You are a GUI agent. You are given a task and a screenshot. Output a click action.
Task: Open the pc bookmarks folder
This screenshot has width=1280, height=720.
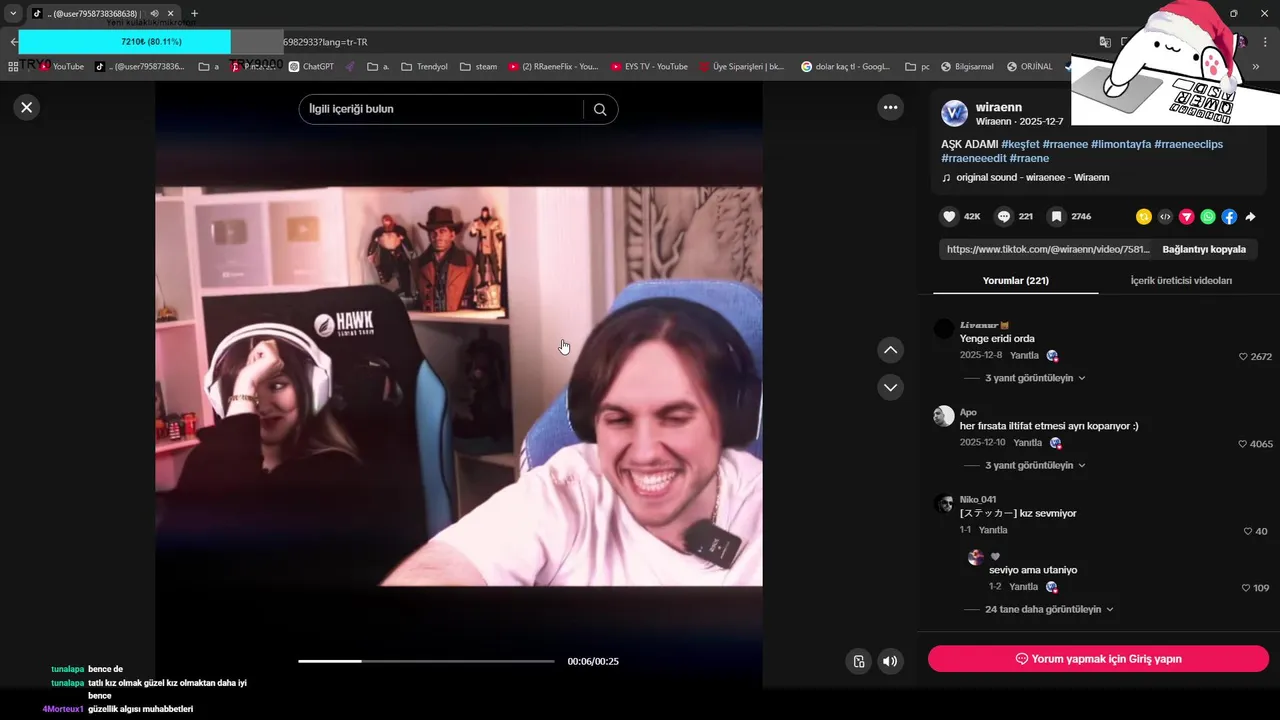[x=917, y=67]
